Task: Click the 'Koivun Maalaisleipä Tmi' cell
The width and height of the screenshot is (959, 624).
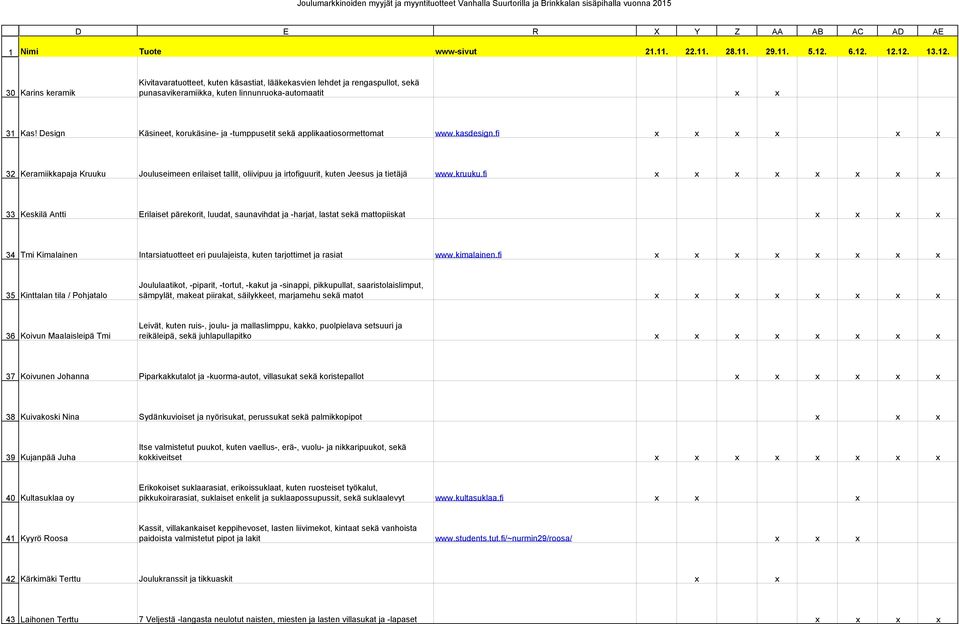Action: coord(78,321)
